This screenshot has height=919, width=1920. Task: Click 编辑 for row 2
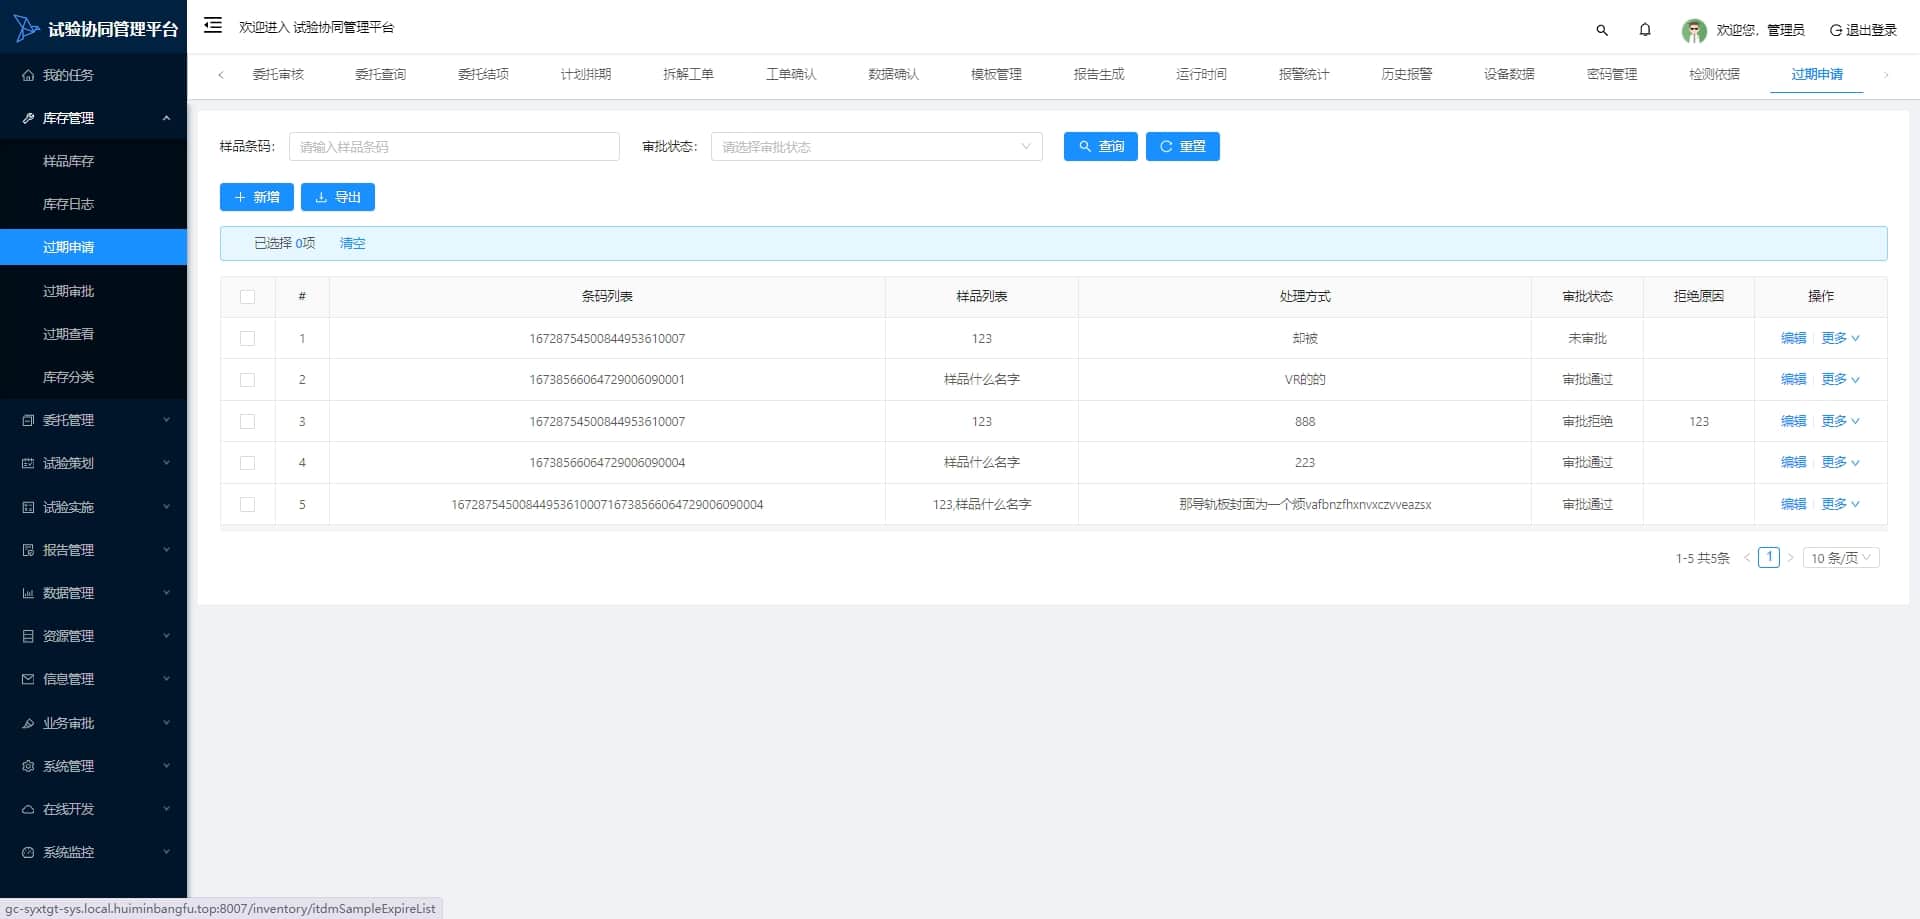coord(1794,380)
